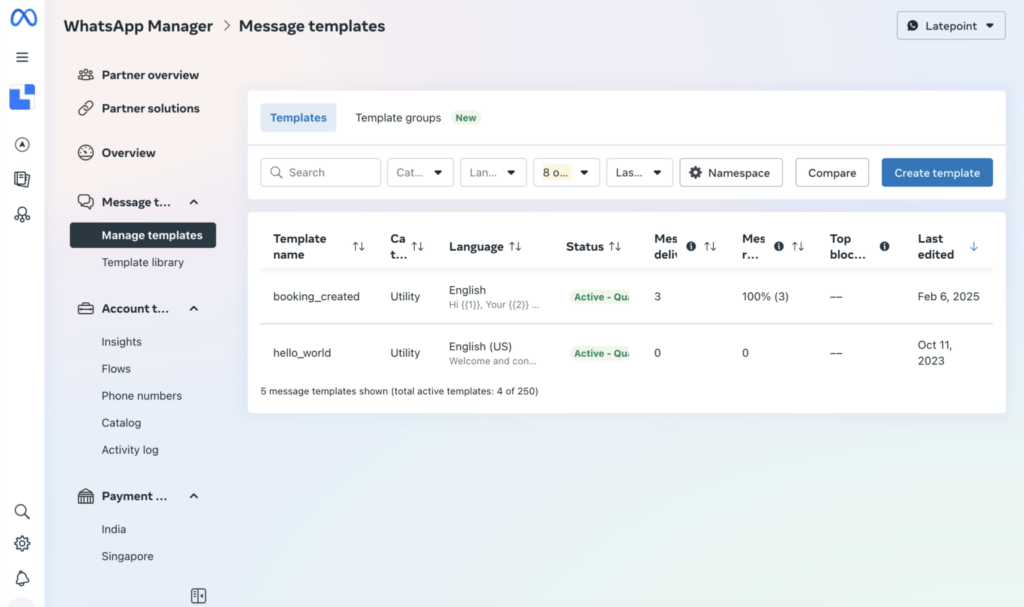Image resolution: width=1024 pixels, height=607 pixels.
Task: Select the blue business portfolio icon
Action: (22, 97)
